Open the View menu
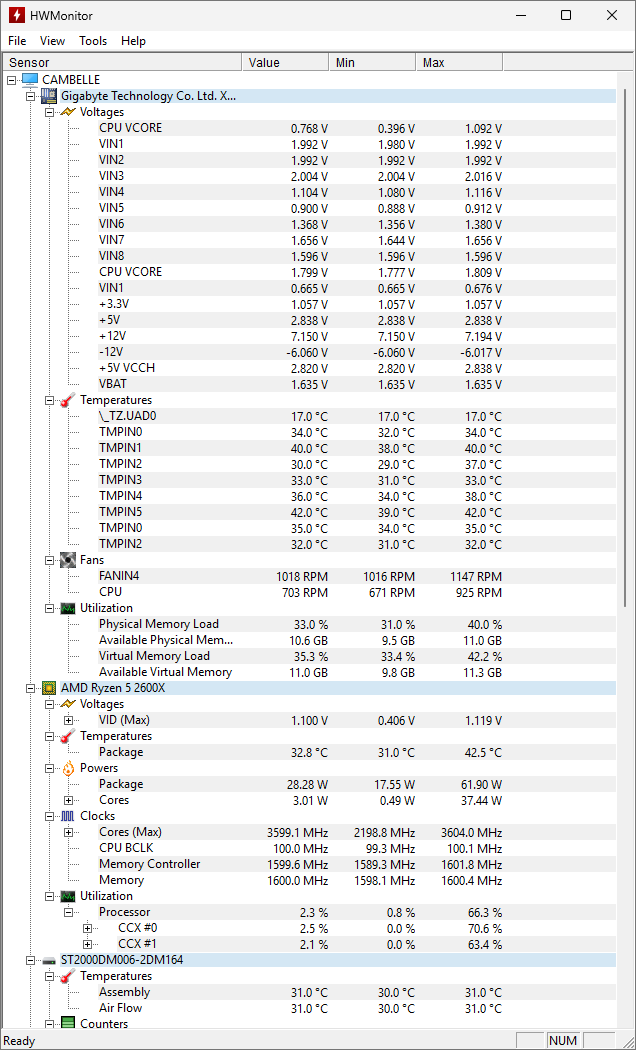636x1050 pixels. point(52,41)
